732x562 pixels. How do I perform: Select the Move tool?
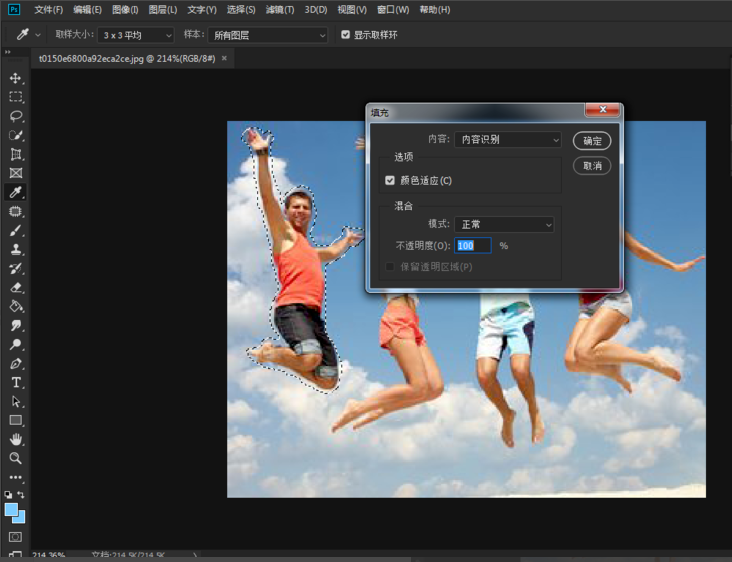click(16, 79)
